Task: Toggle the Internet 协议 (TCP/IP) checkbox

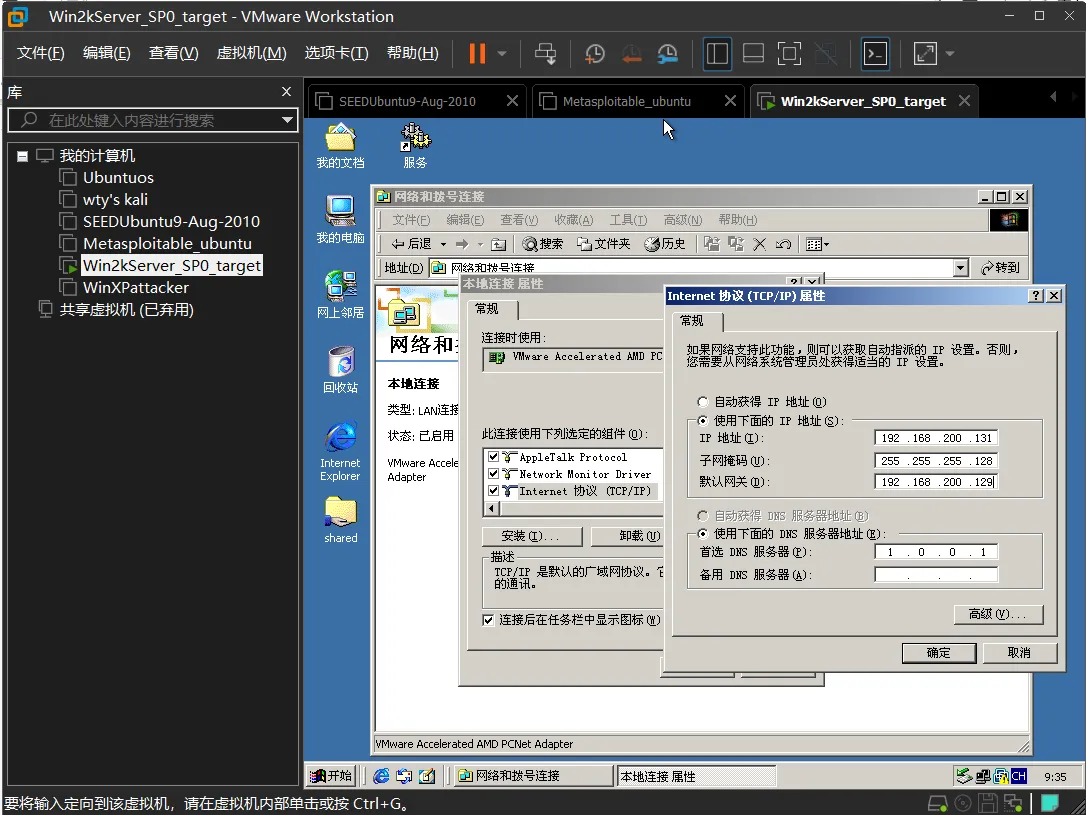Action: (x=493, y=491)
